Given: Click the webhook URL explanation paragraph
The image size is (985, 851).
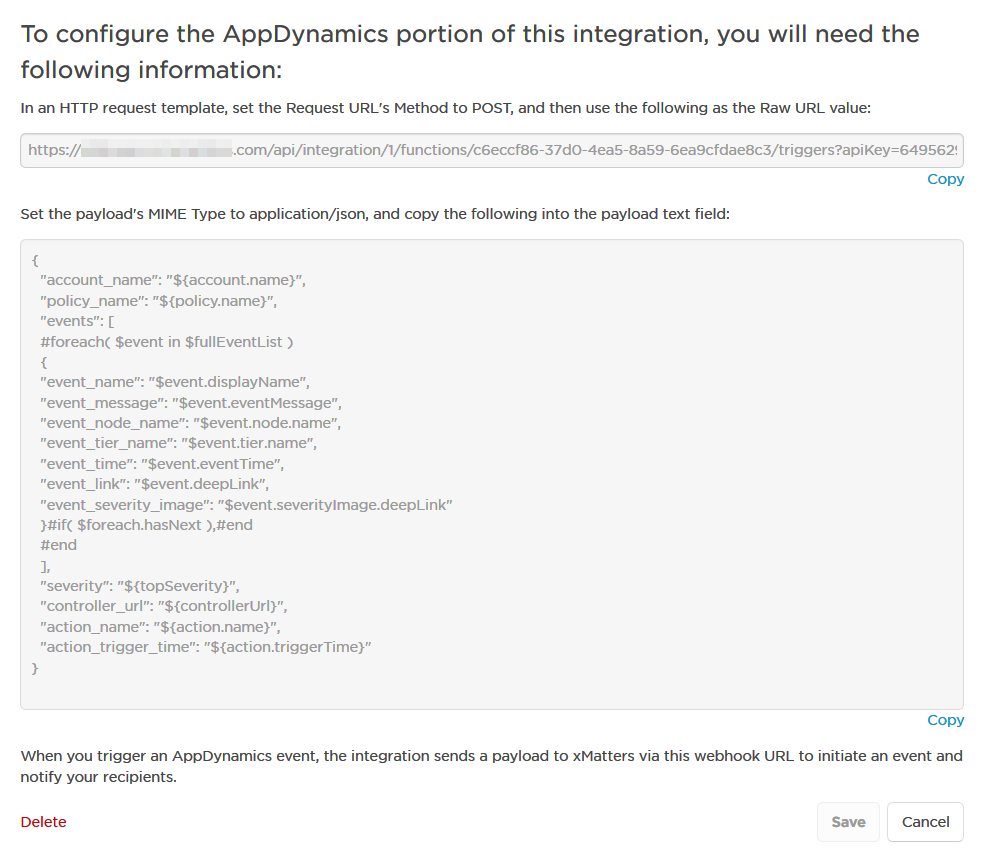Looking at the screenshot, I should click(x=492, y=766).
